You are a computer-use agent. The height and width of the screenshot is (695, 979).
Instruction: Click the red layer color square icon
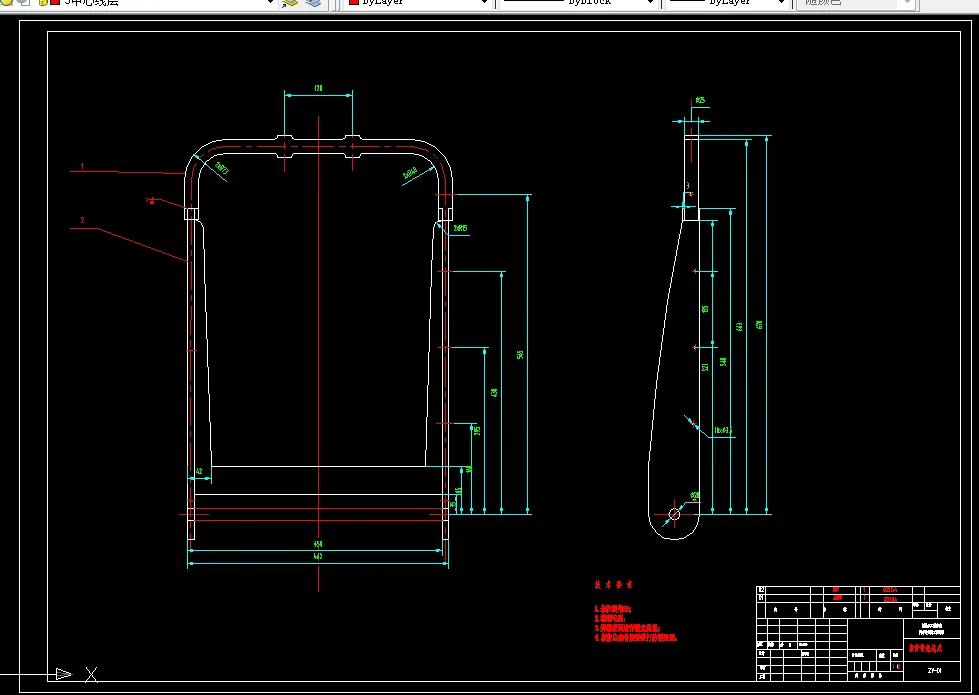coord(55,3)
